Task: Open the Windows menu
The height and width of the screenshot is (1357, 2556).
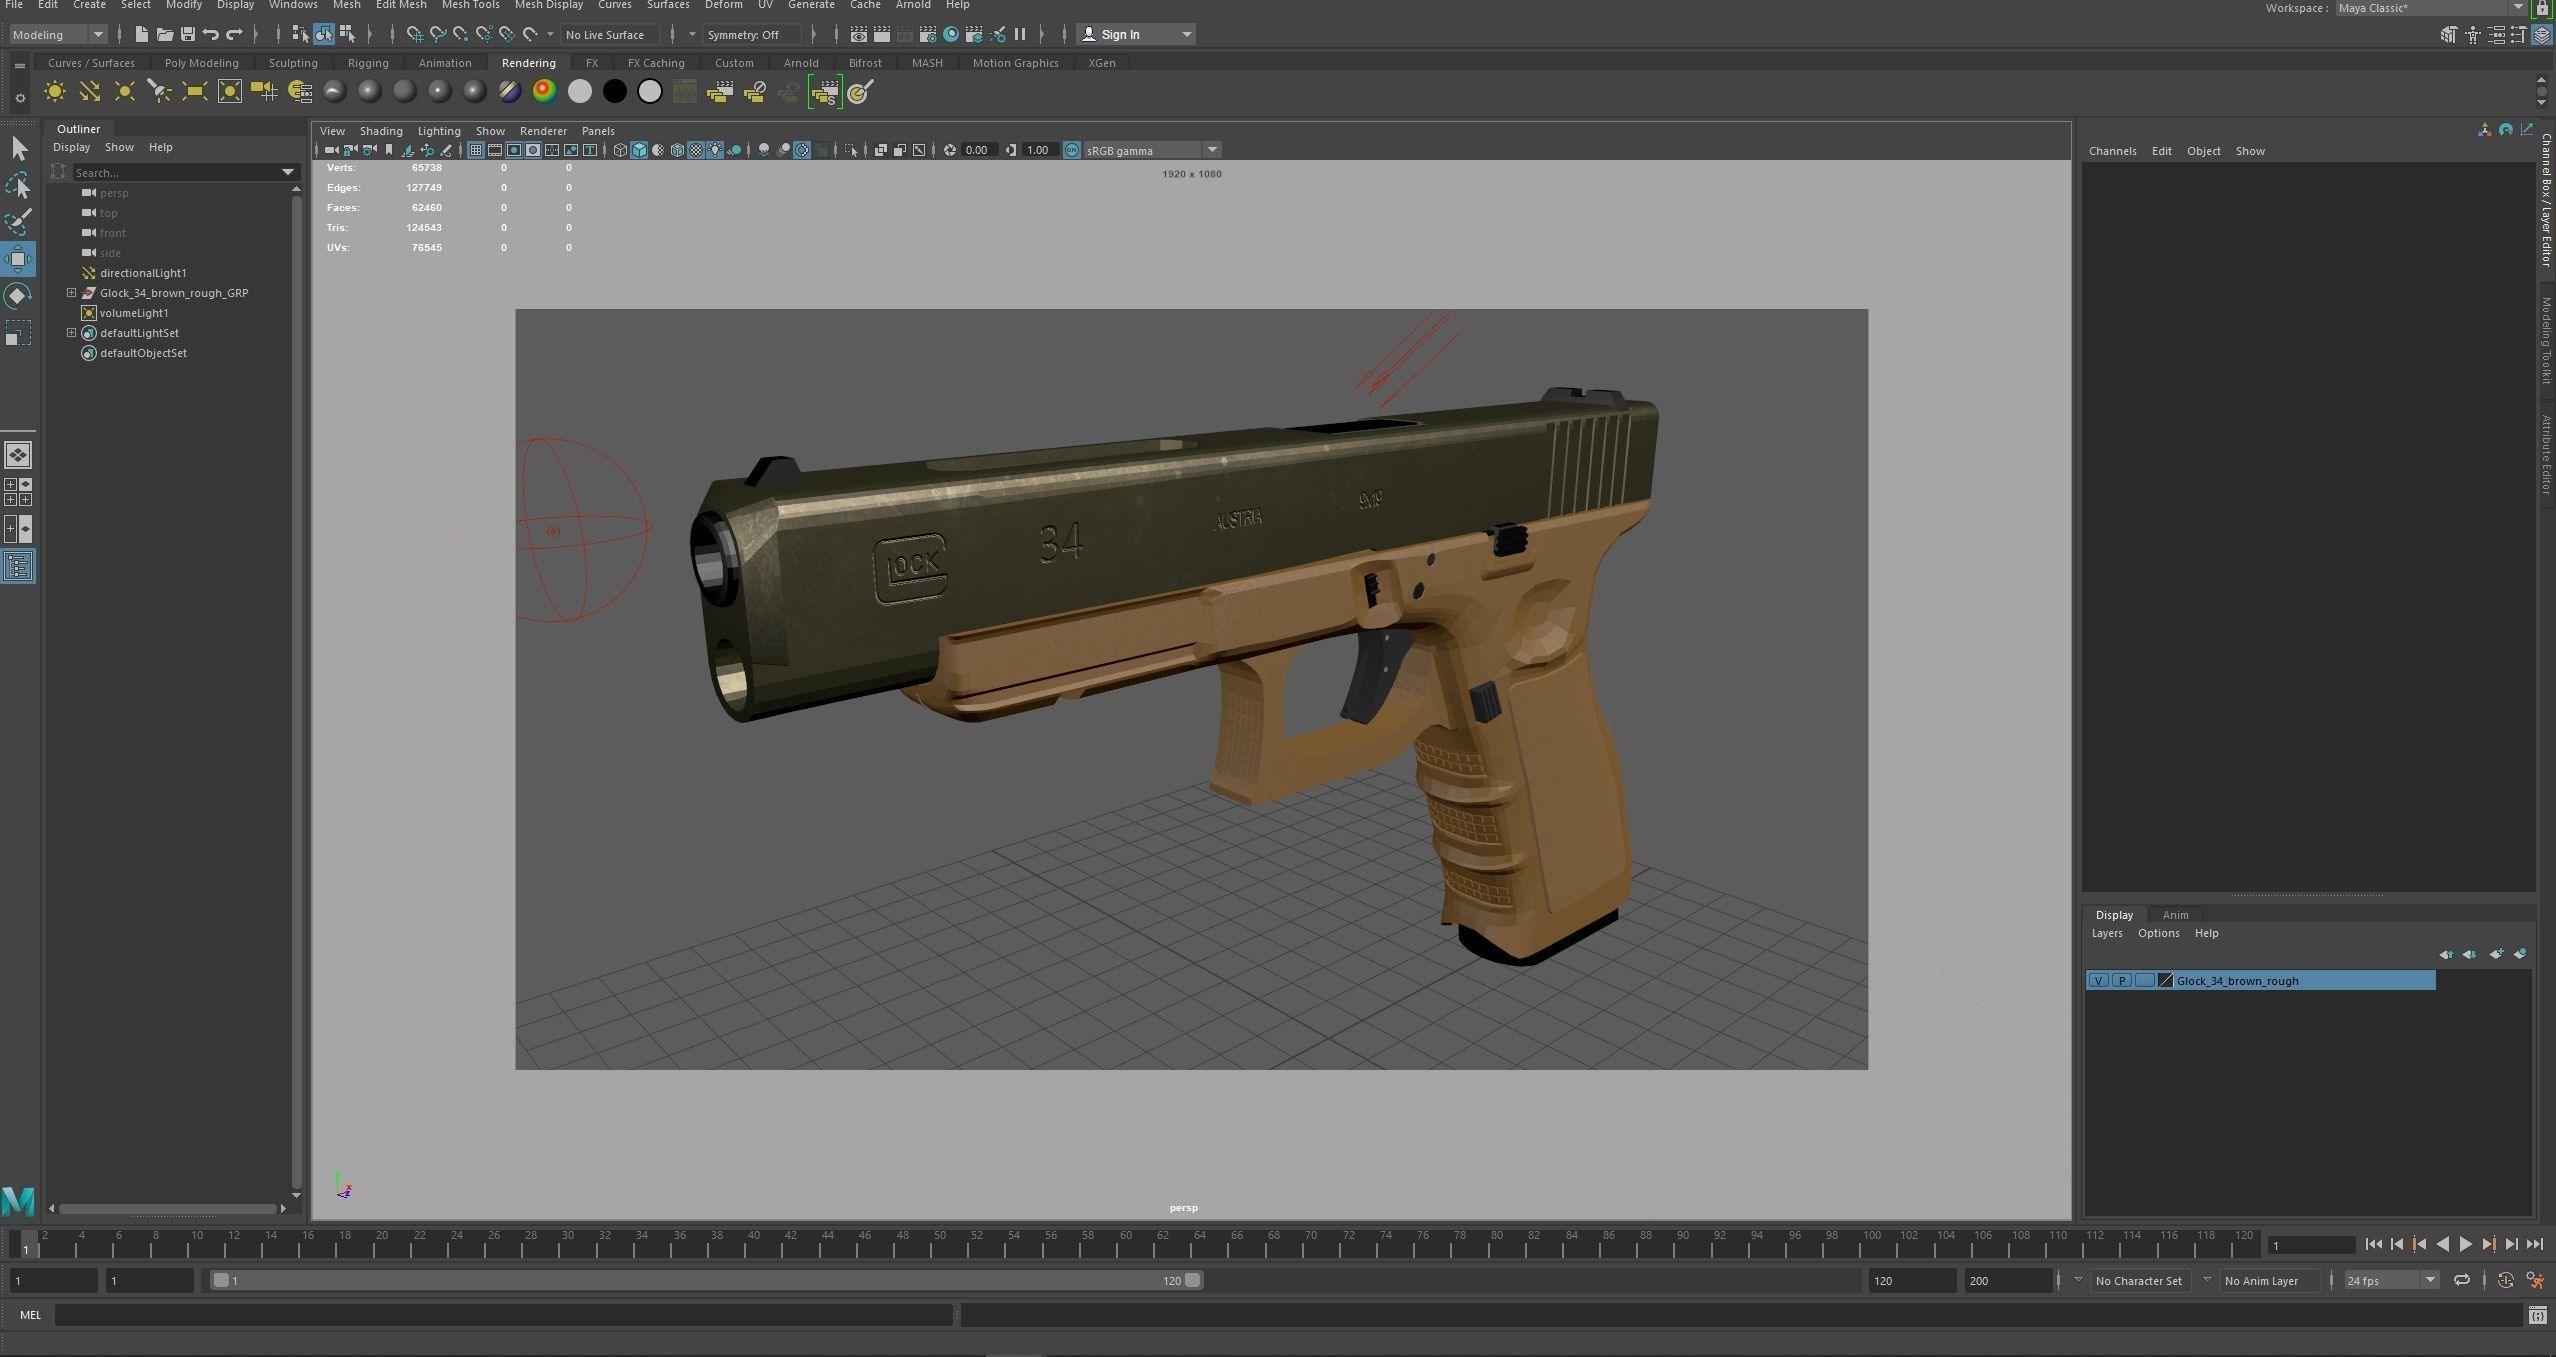Action: pyautogui.click(x=293, y=5)
